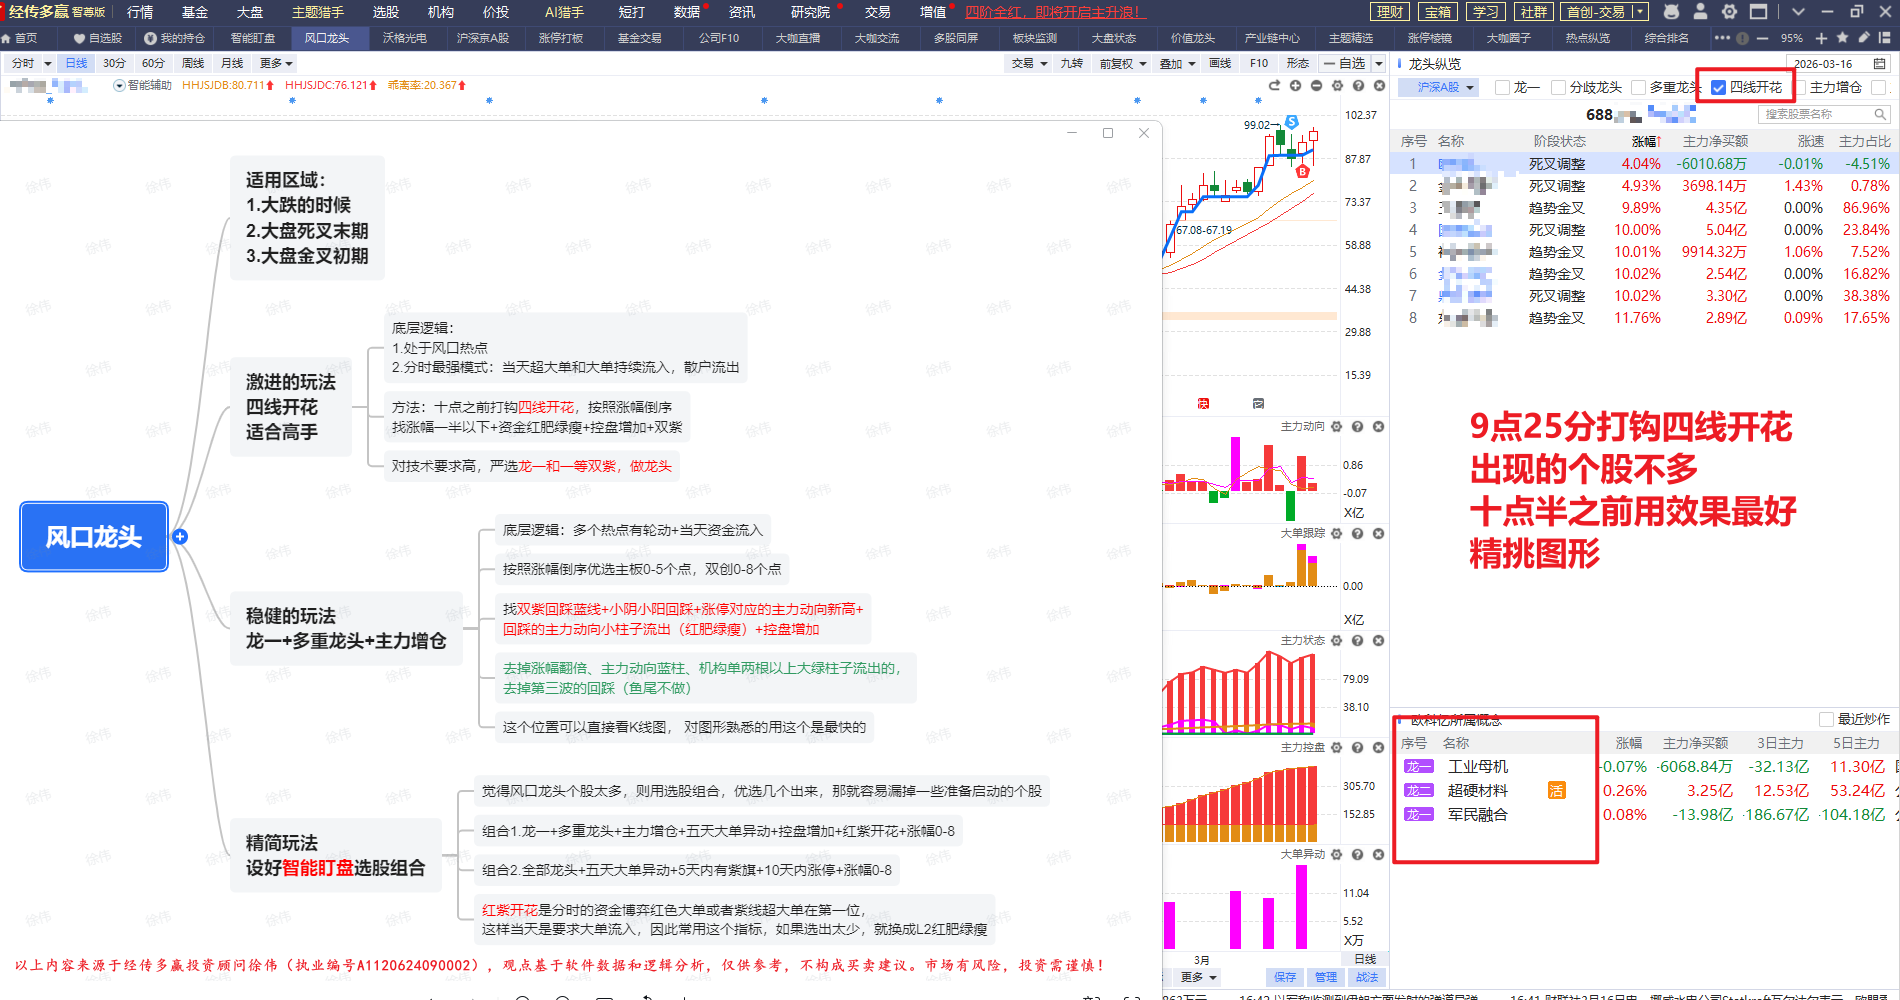Uncheck the 四线开花 checkbox

click(x=1718, y=88)
